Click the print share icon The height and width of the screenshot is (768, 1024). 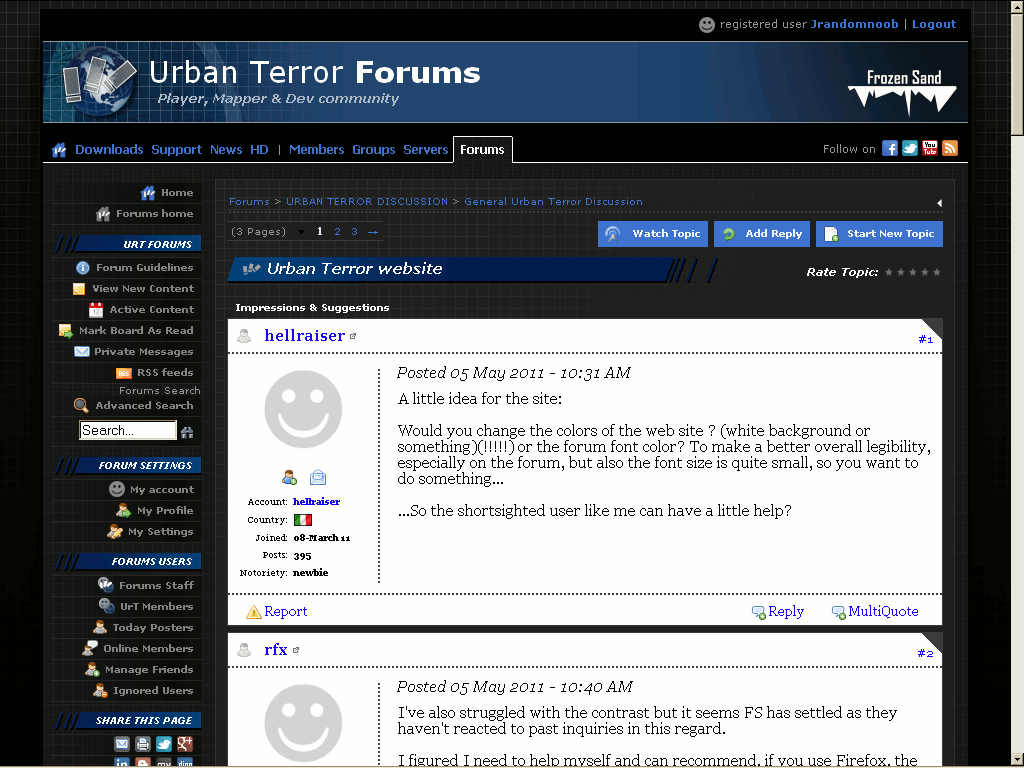143,744
